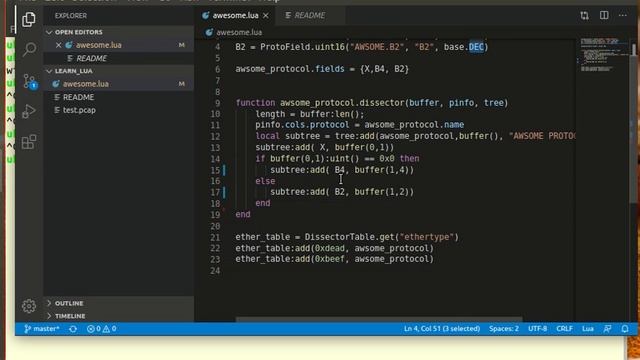Select the Lua language mode
Screen dimensions: 640x360
point(587,329)
